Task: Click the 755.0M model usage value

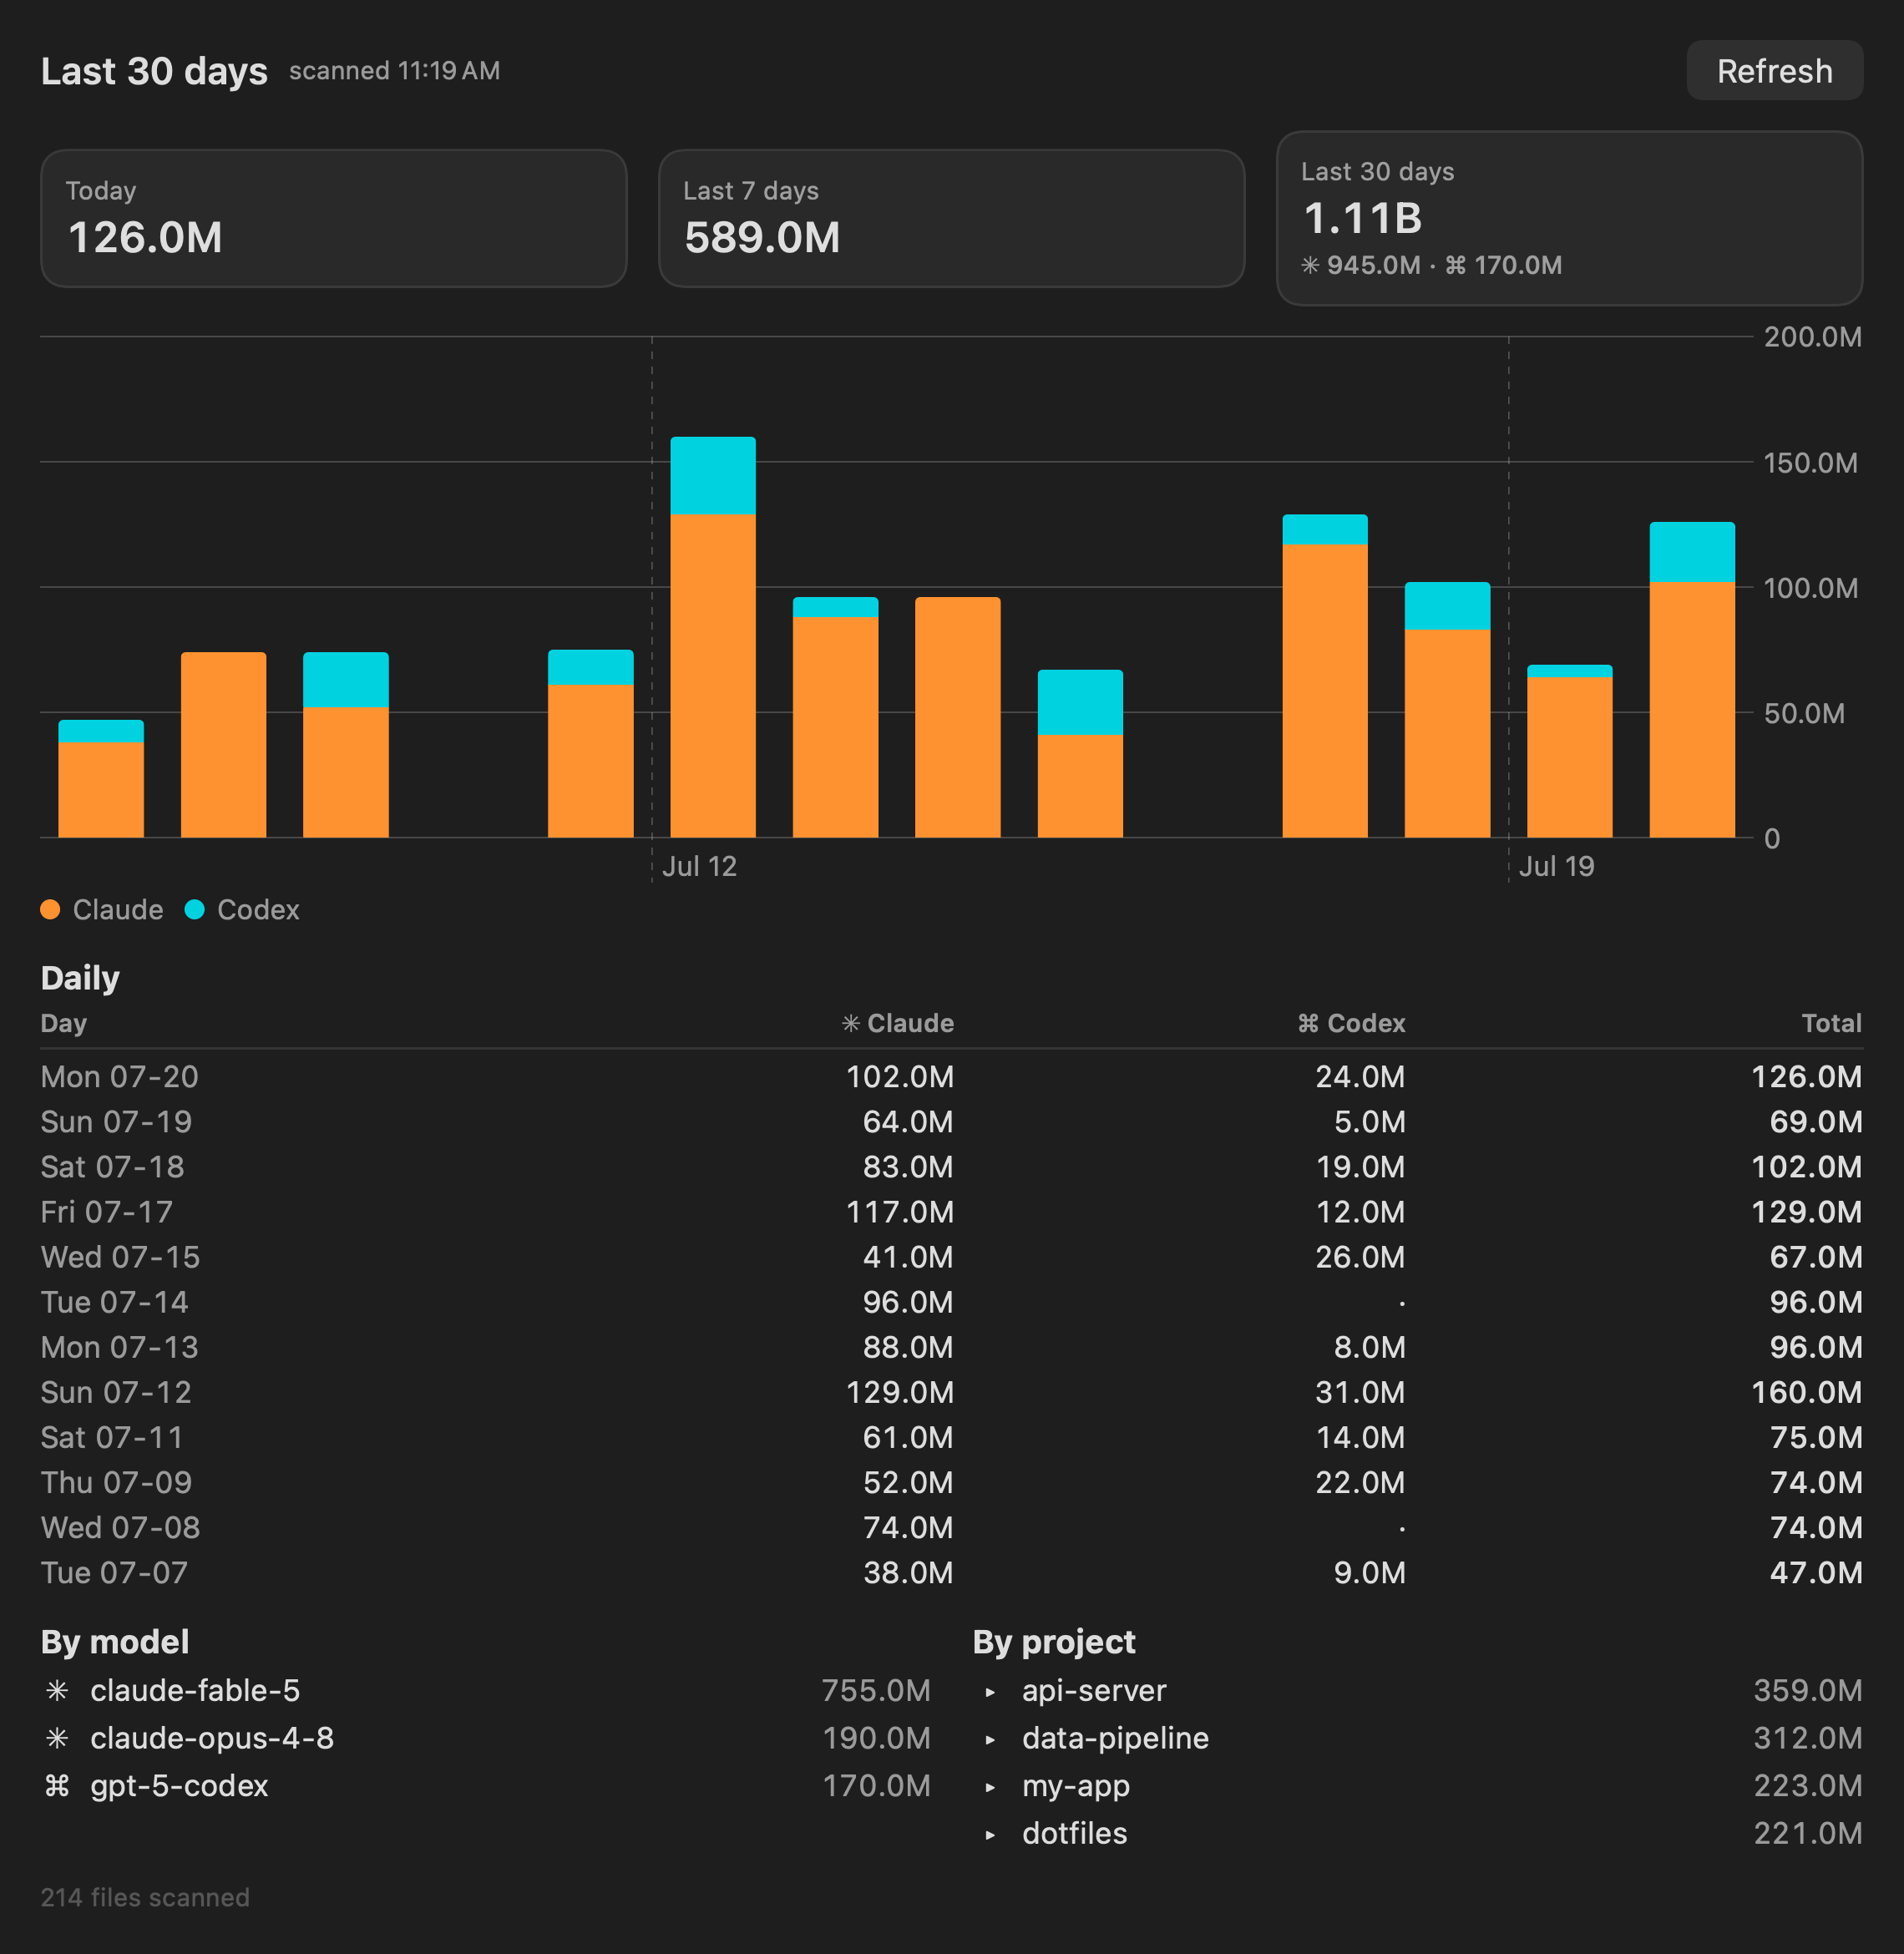Action: 876,1690
